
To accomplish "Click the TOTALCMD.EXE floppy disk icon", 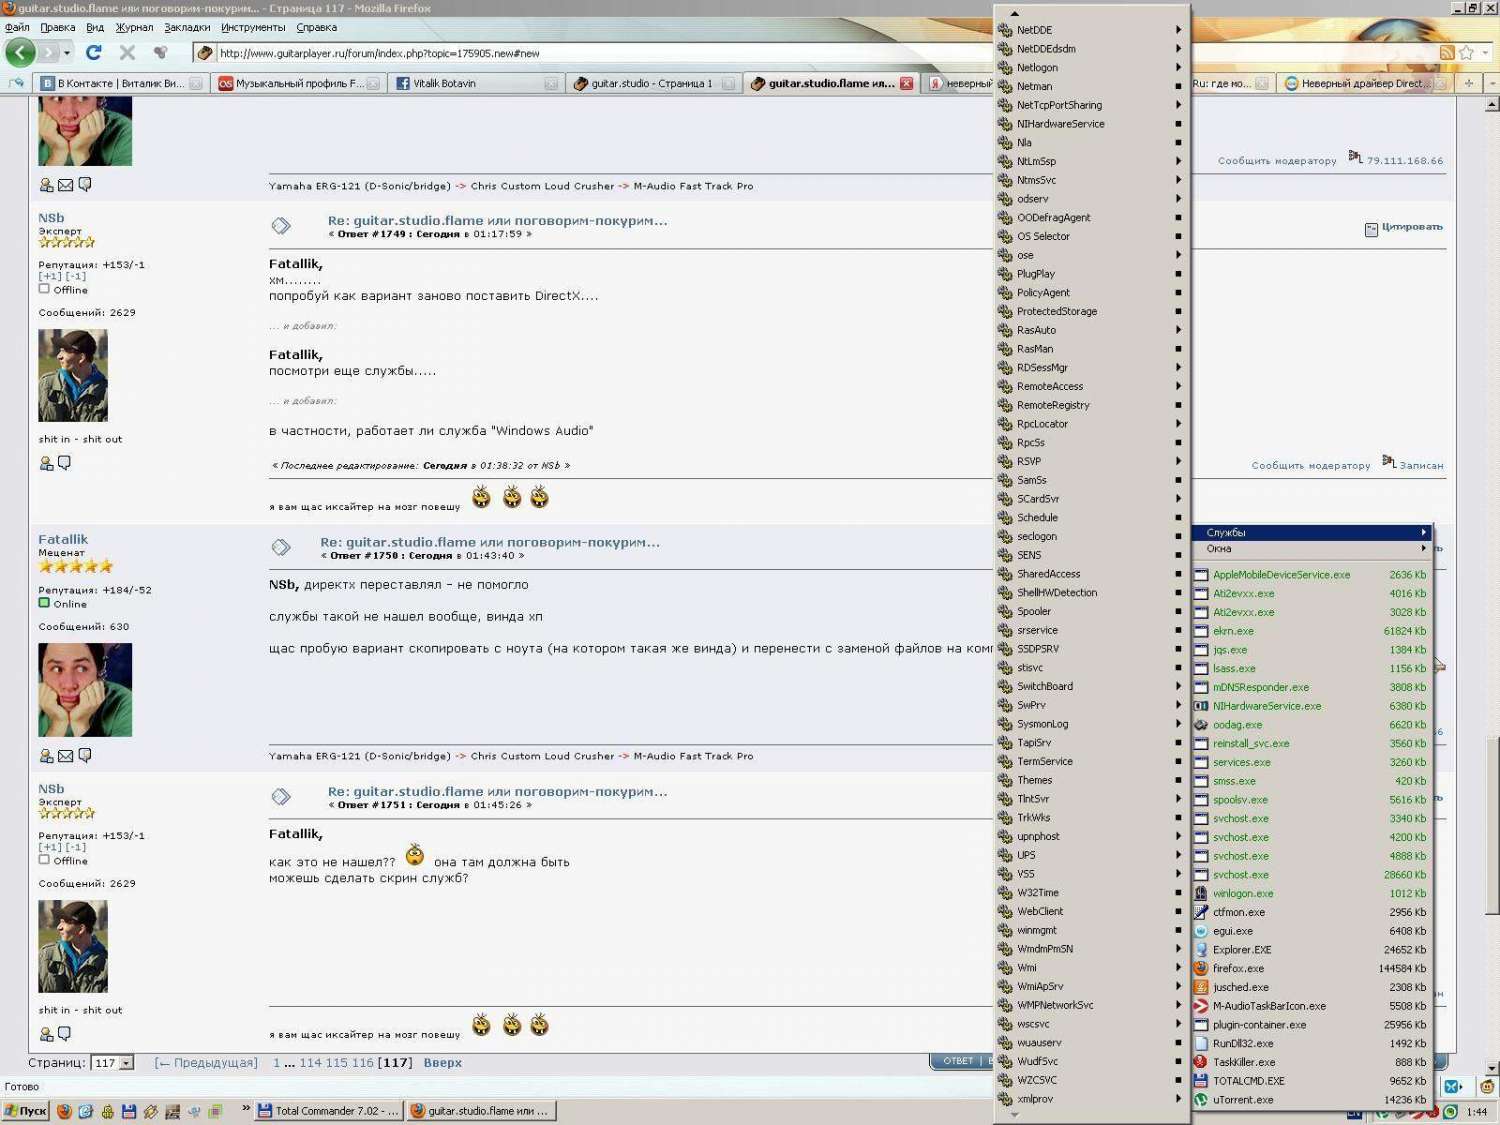I will point(1201,1081).
